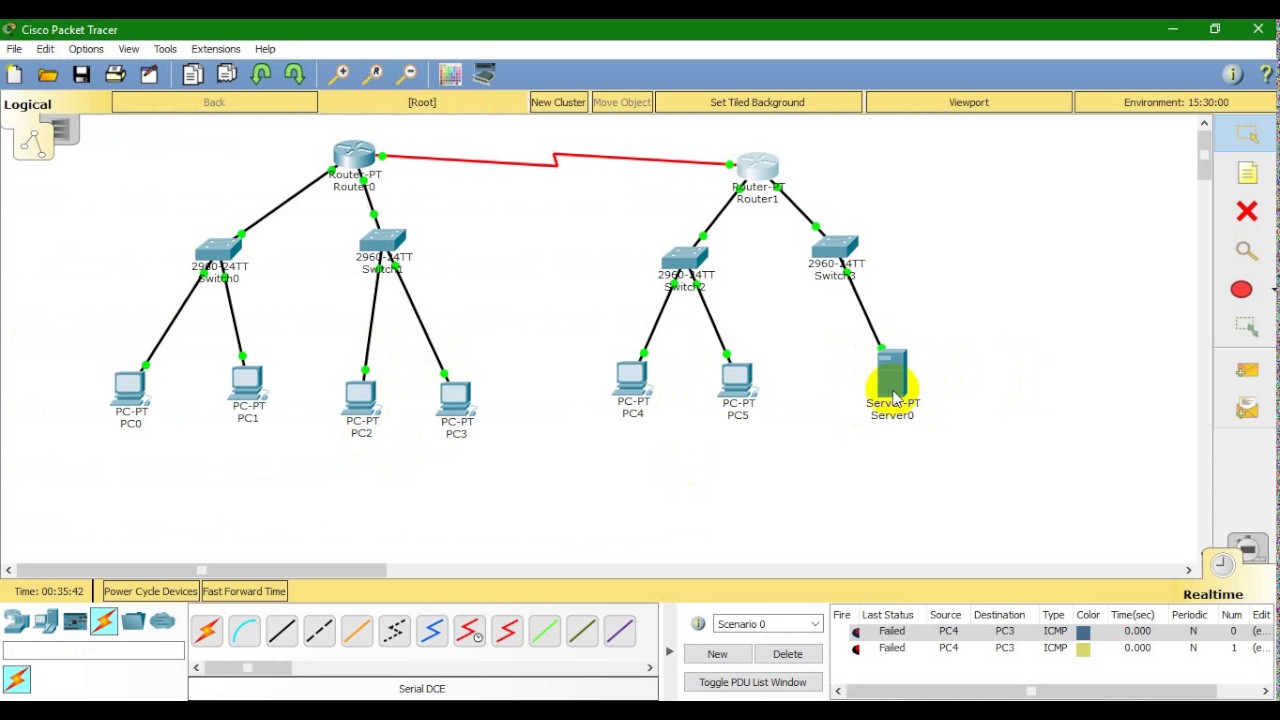Open the Edit menu
The image size is (1280, 720).
pyautogui.click(x=45, y=49)
